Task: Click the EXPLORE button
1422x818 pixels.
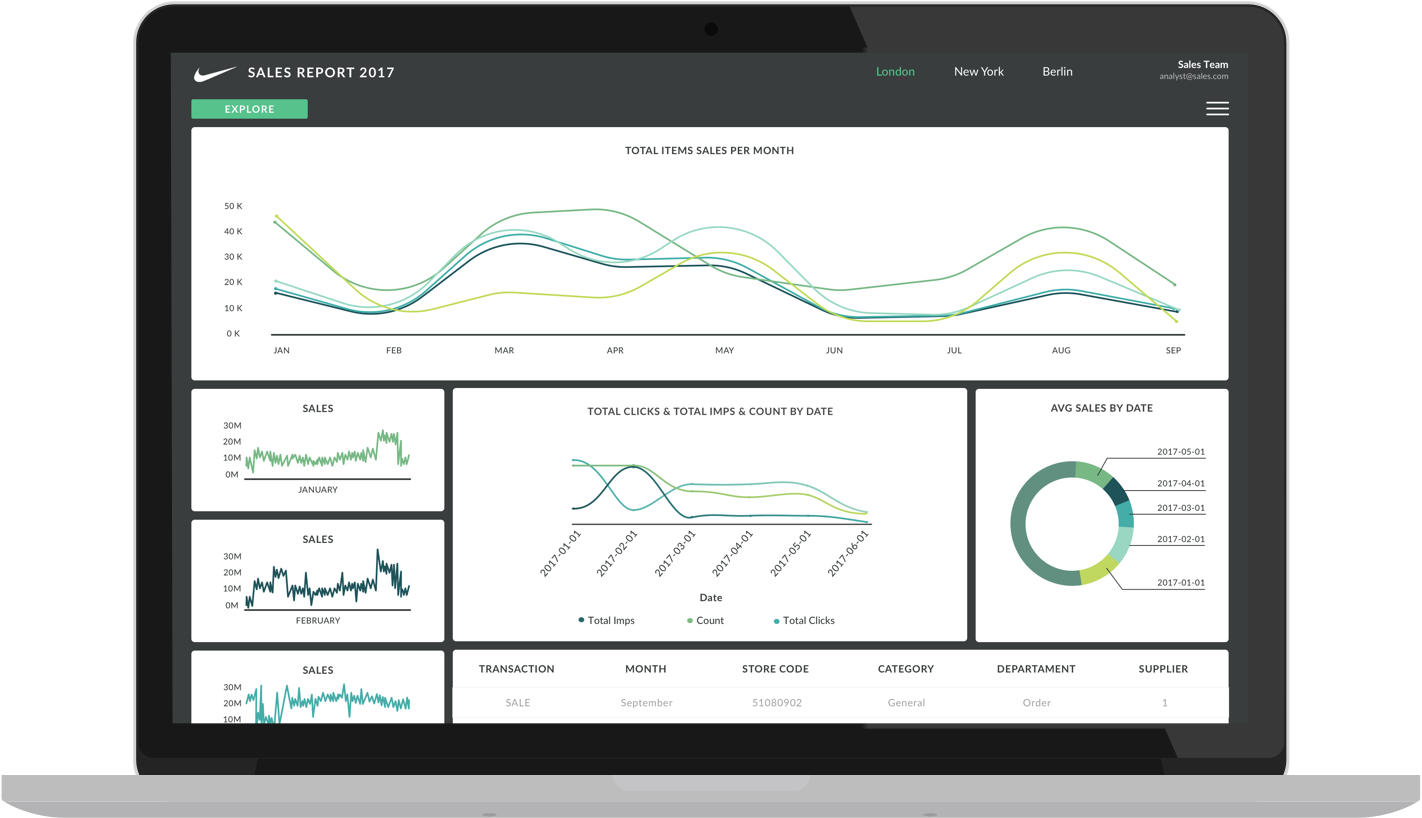Action: [x=249, y=108]
